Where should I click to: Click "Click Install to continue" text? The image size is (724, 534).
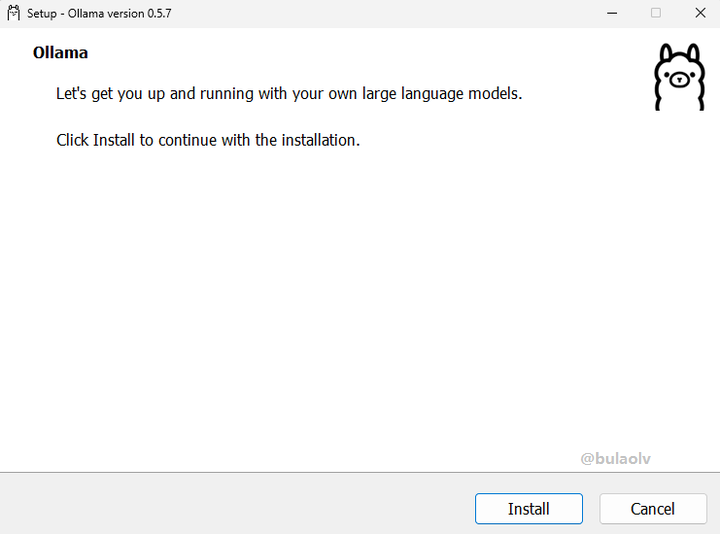[x=208, y=140]
